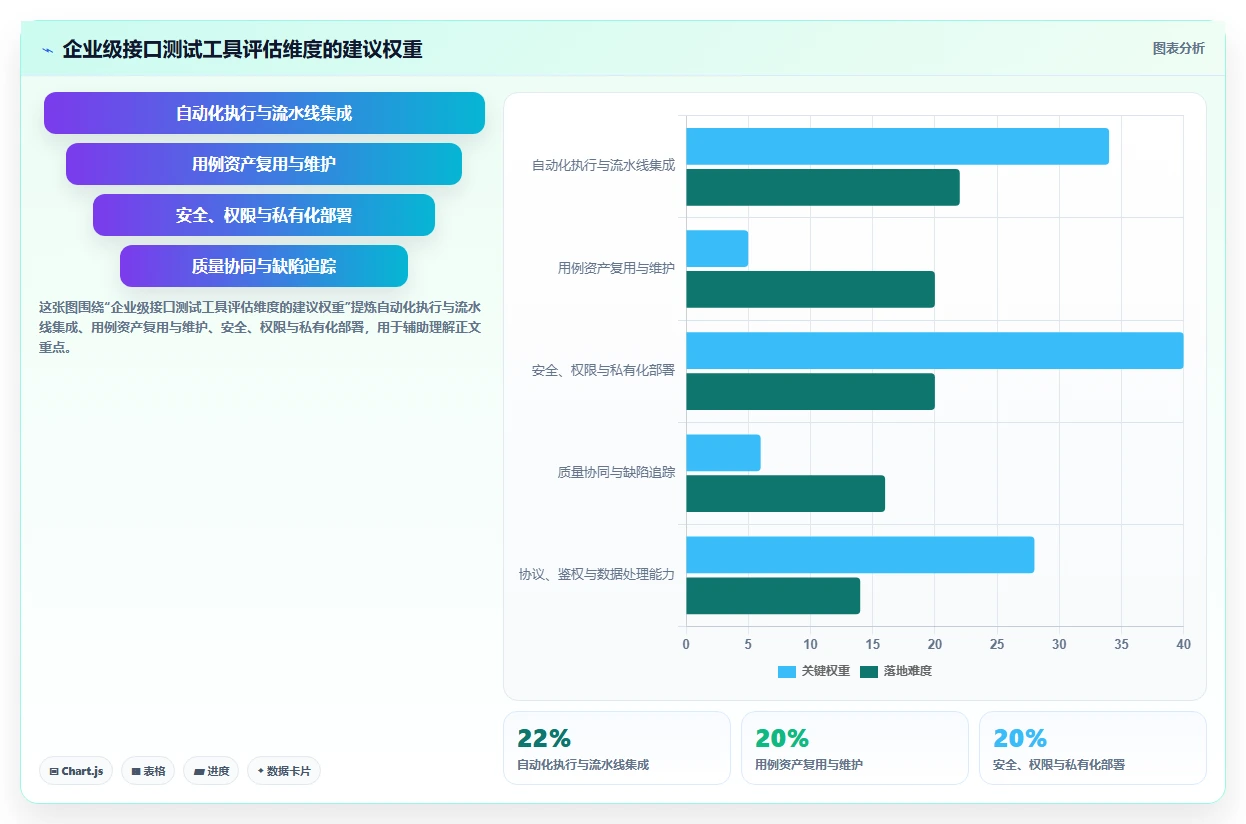The image size is (1246, 824).
Task: Select the 安全、权限与私有化部署 funnel pill
Action: coord(264,215)
